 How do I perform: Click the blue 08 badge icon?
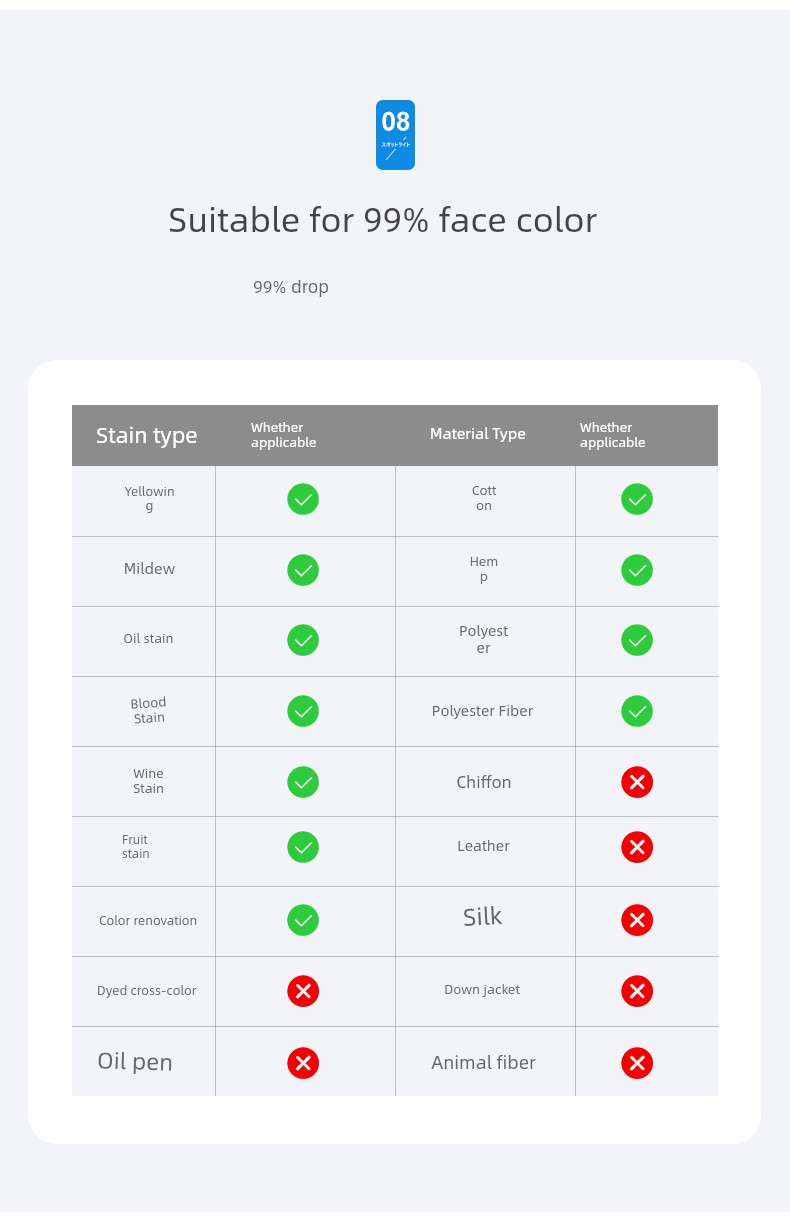pyautogui.click(x=395, y=135)
